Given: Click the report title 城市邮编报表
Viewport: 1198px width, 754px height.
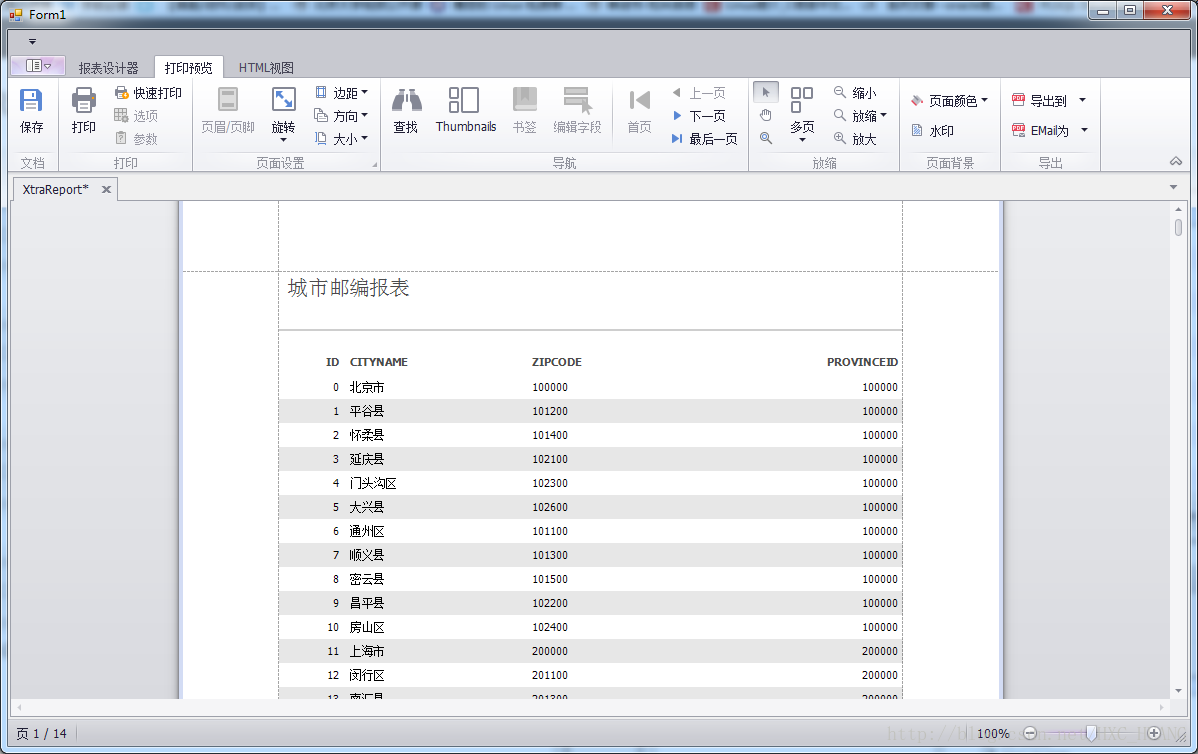Looking at the screenshot, I should point(348,288).
